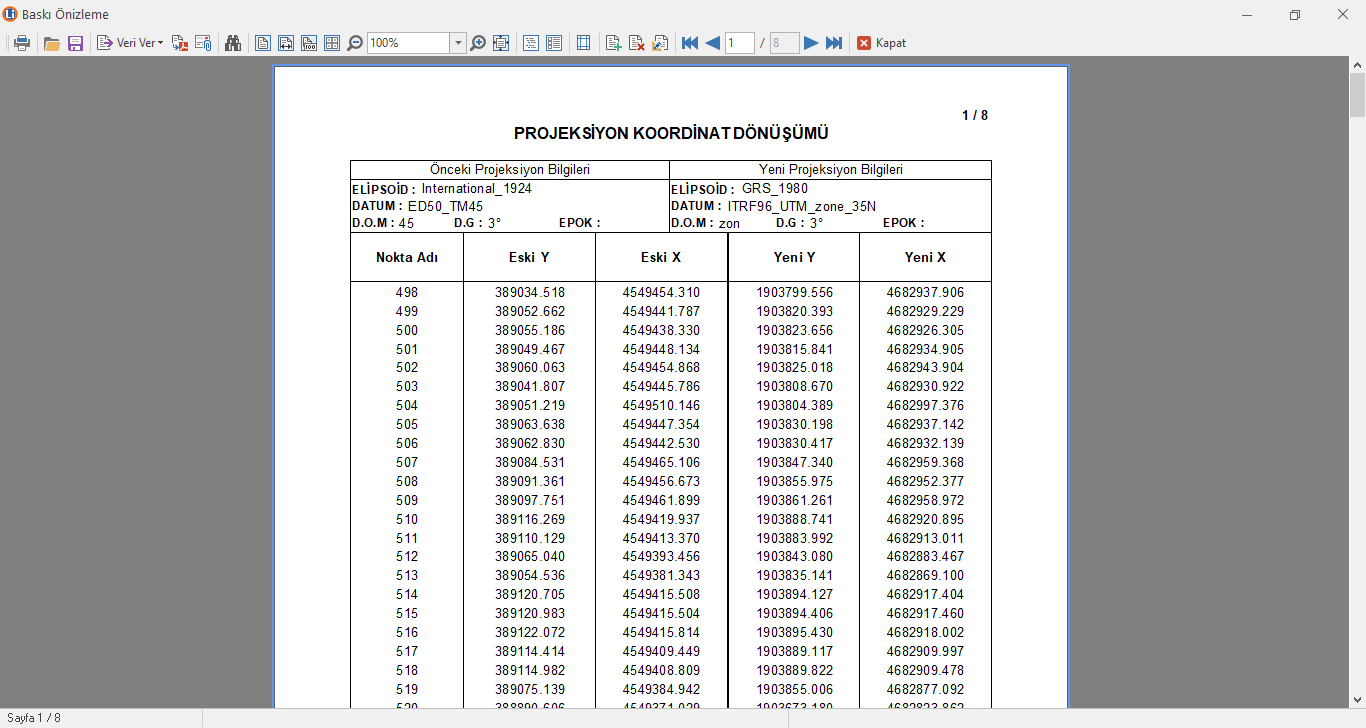The height and width of the screenshot is (728, 1366).
Task: Click the zoom in magnifier icon
Action: (x=478, y=43)
